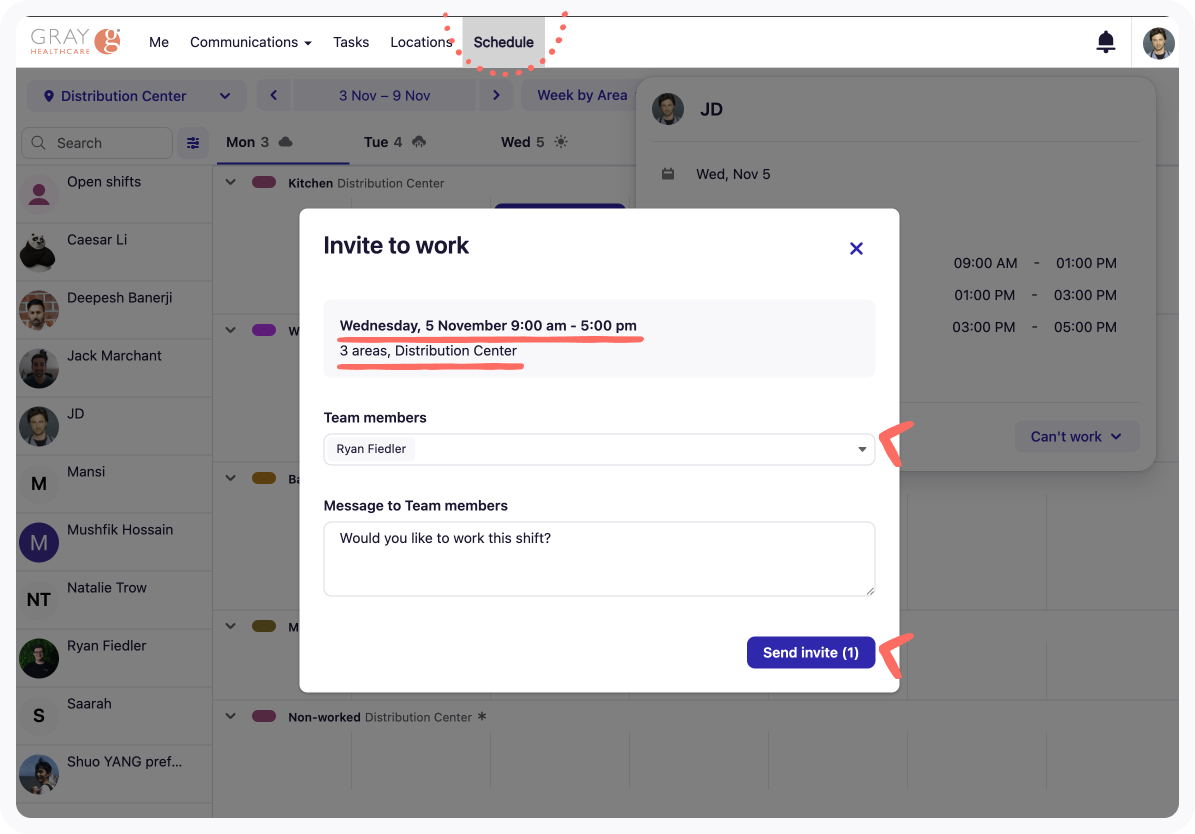Viewport: 1195px width, 834px height.
Task: Click the Open shifts icon
Action: click(x=39, y=193)
